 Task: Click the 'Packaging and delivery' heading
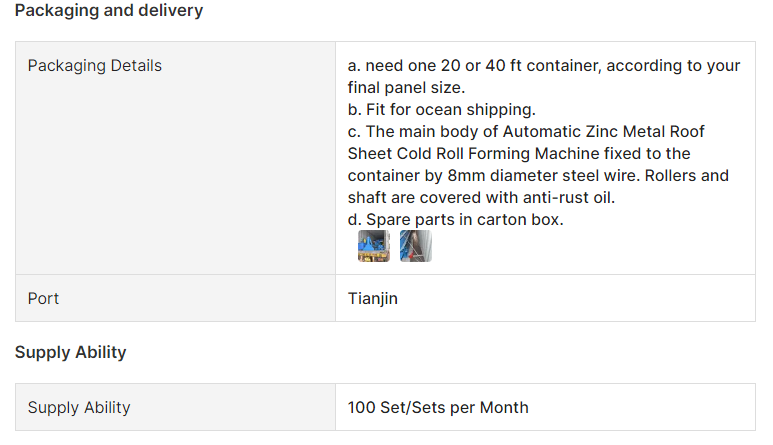(109, 10)
